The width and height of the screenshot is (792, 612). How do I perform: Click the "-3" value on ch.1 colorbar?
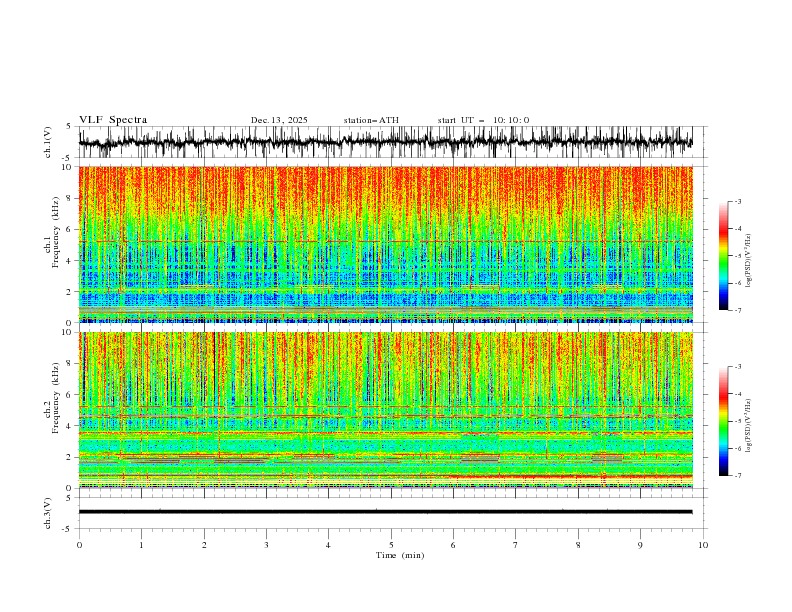coord(738,201)
